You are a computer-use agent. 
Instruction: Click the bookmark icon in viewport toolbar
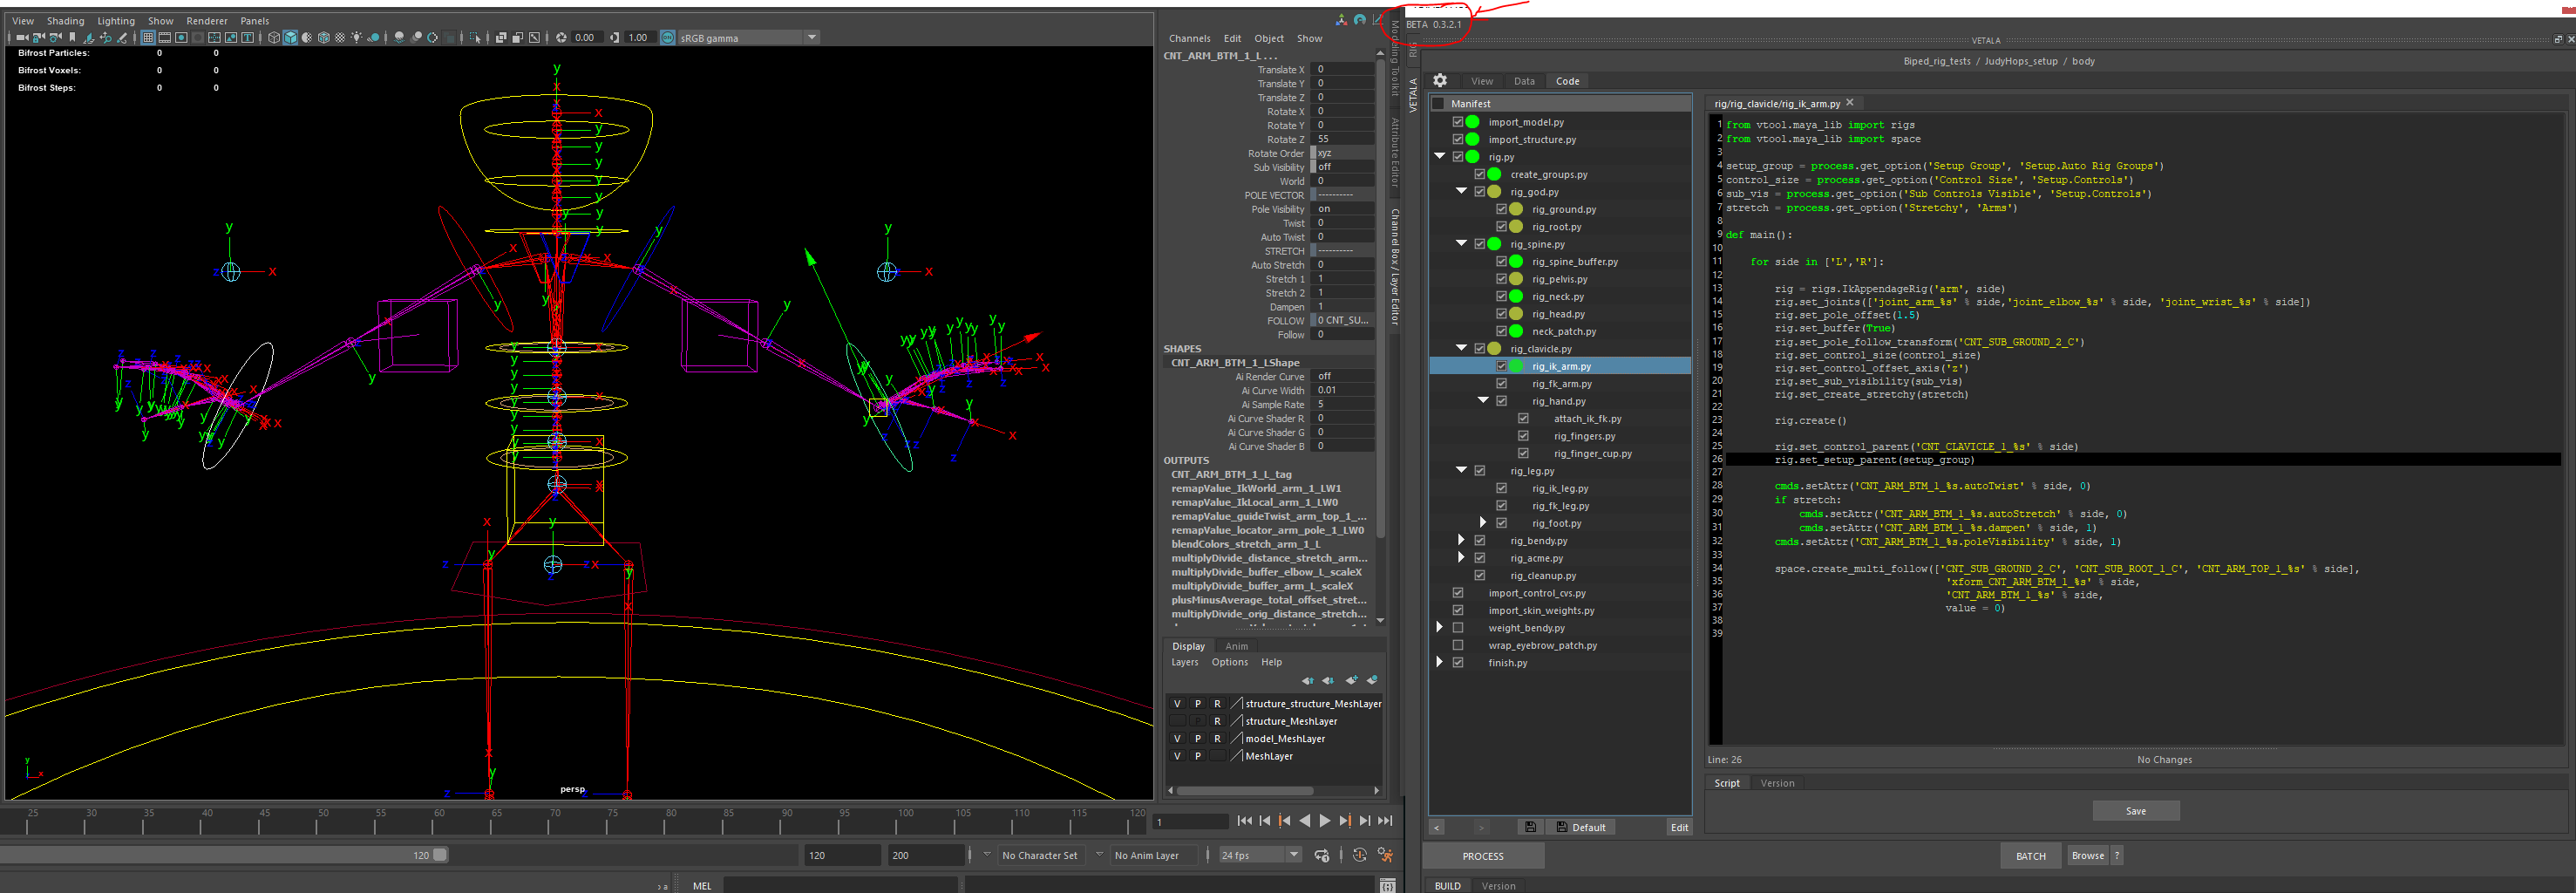tap(72, 38)
